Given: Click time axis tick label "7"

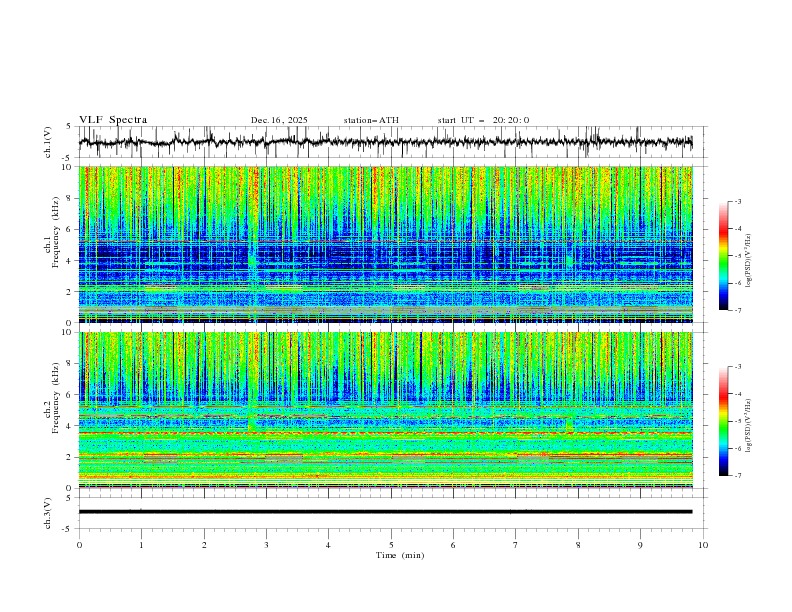Looking at the screenshot, I should (516, 545).
